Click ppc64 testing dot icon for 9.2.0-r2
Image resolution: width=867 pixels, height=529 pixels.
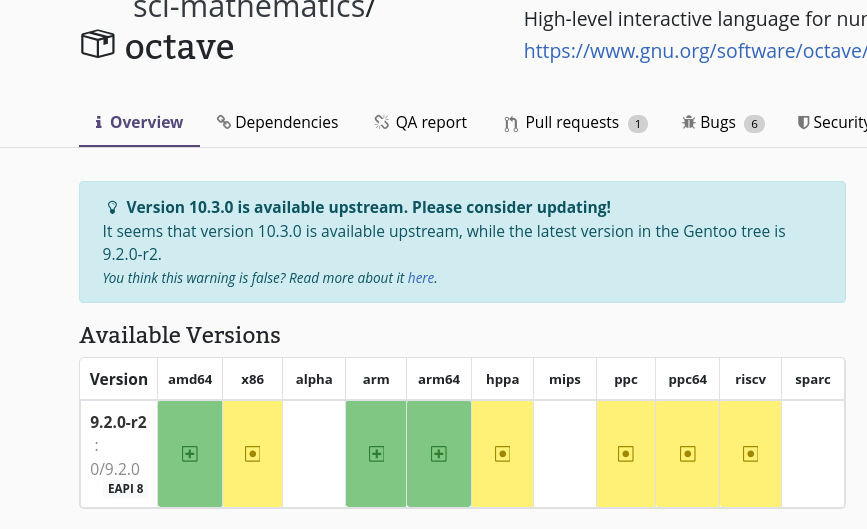tap(687, 454)
